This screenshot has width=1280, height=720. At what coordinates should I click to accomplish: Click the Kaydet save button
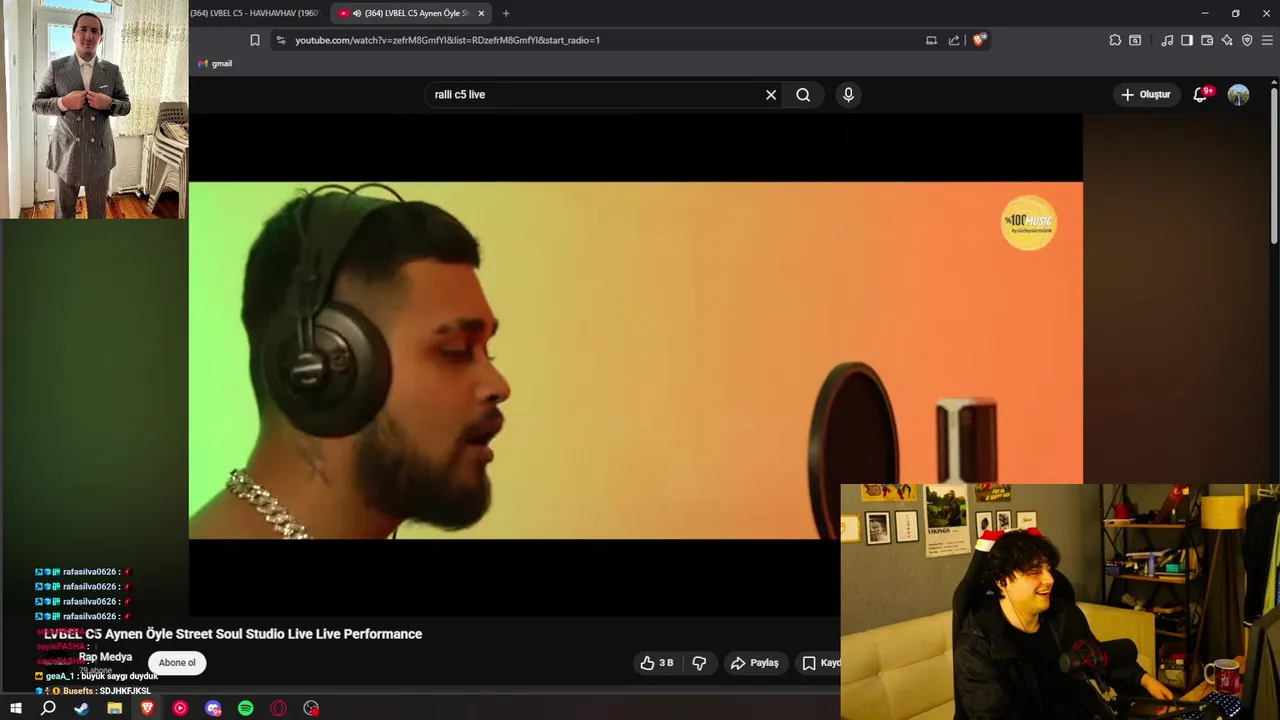click(x=820, y=663)
